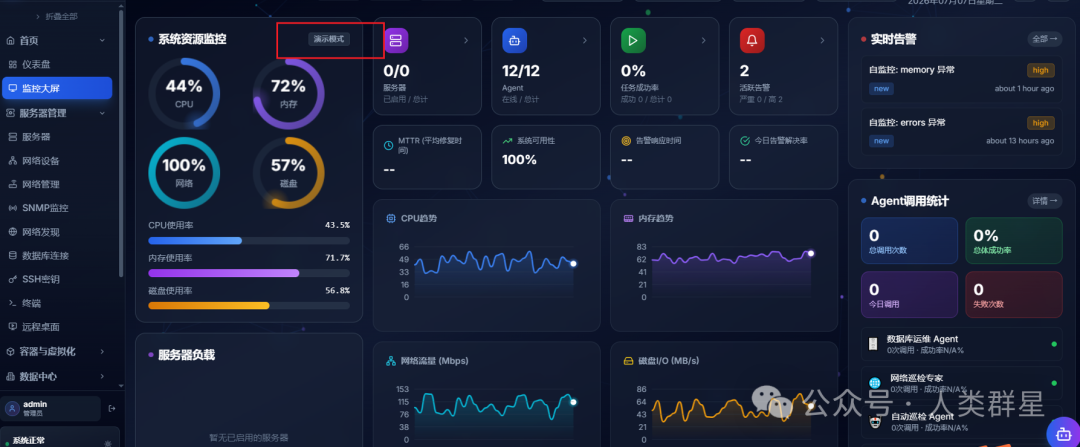Open the 任务成功率 card arrow
This screenshot has height=447, width=1080.
(x=703, y=41)
